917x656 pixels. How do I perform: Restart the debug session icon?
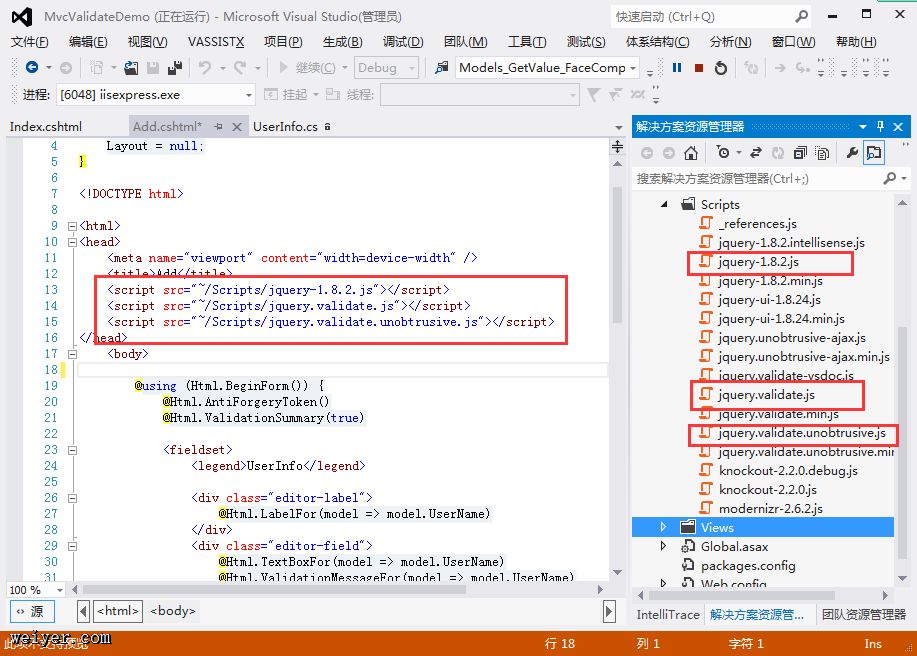click(720, 68)
